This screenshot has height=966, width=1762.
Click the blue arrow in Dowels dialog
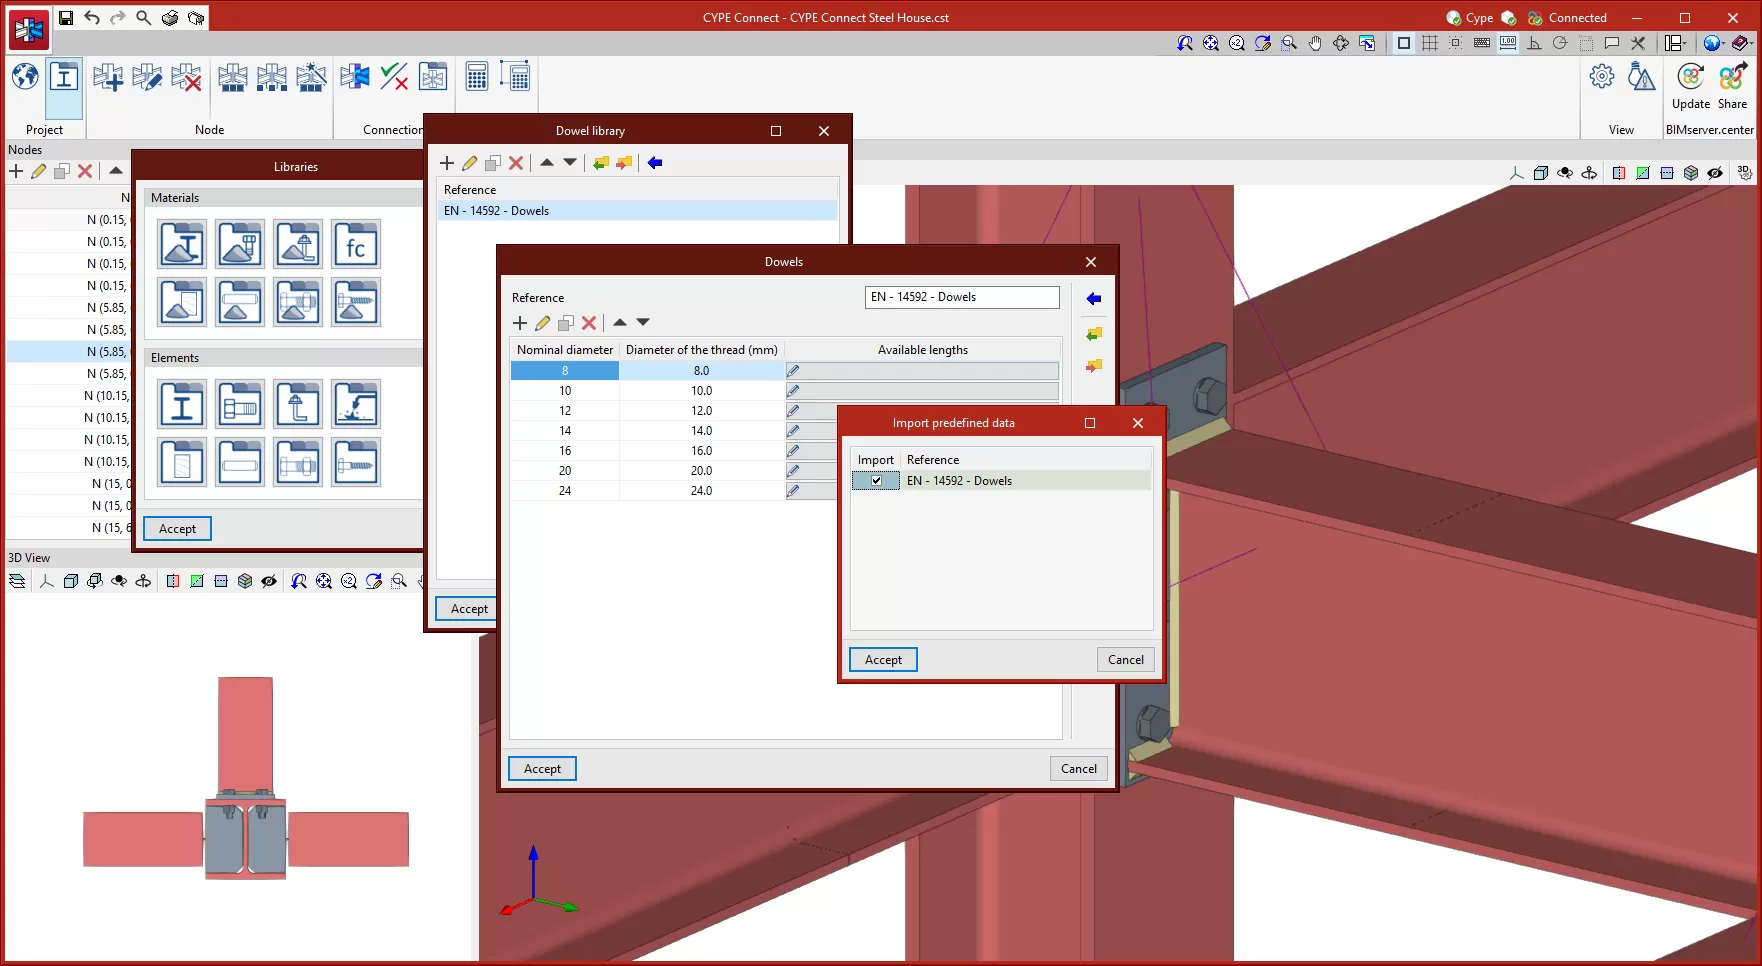click(1093, 299)
